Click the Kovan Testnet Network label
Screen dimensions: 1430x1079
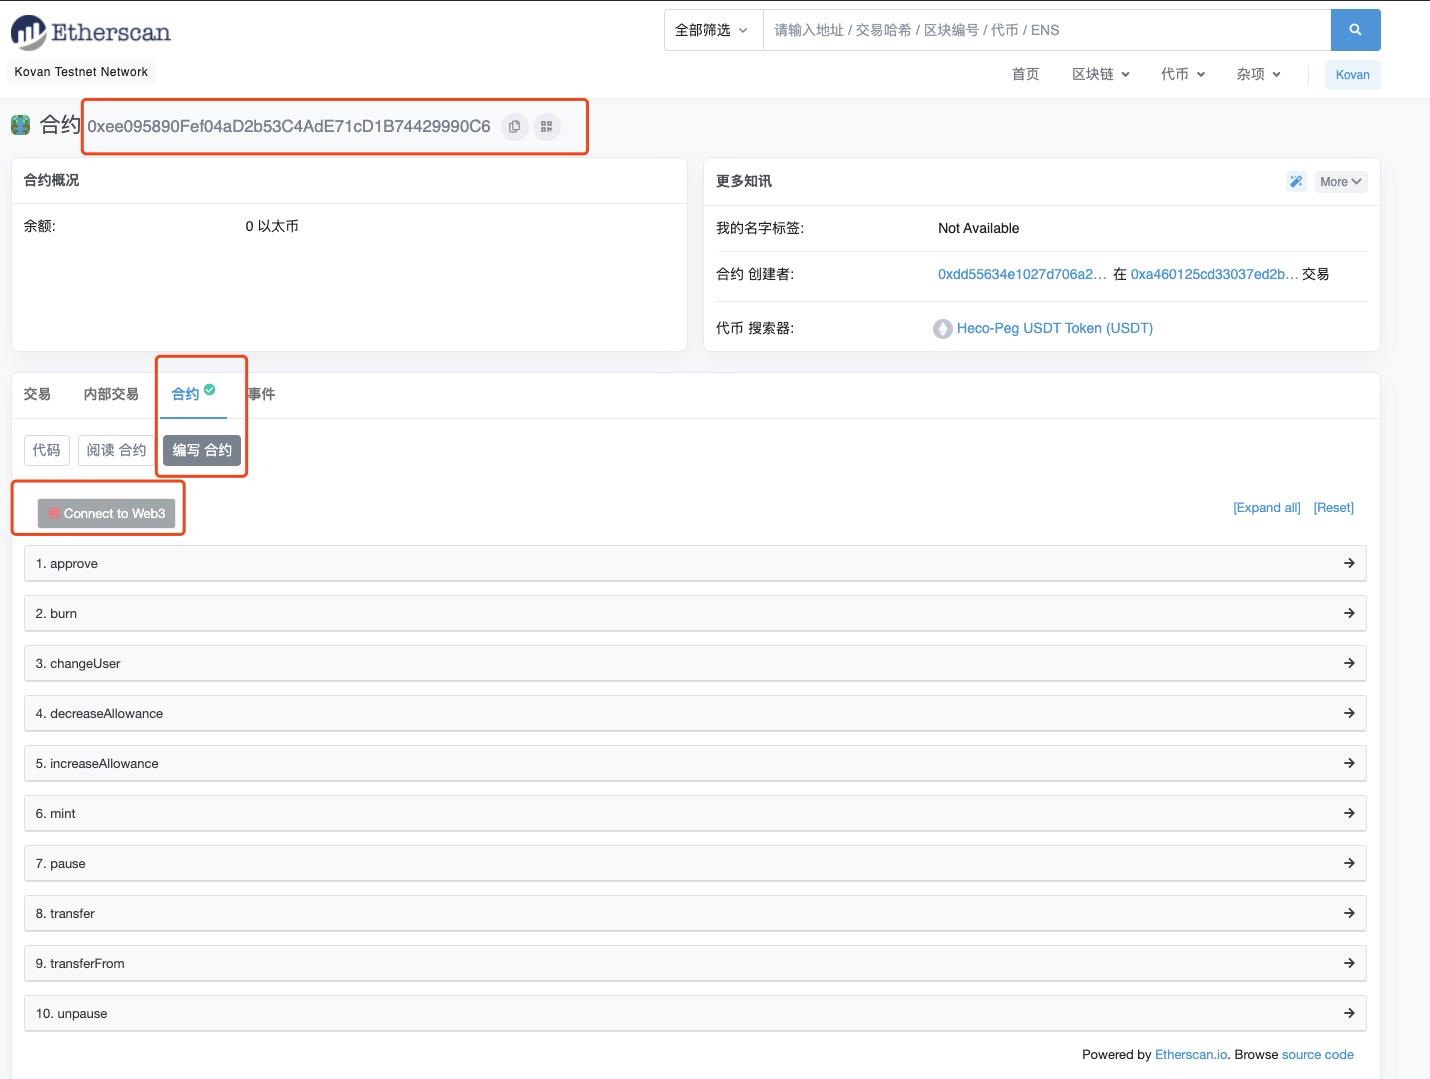pos(81,72)
